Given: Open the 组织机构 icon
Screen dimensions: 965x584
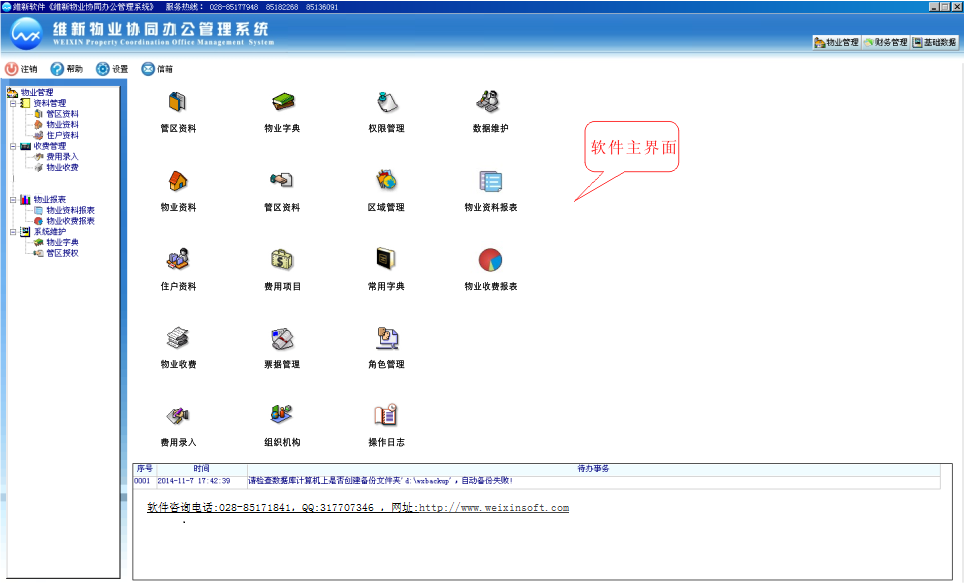Looking at the screenshot, I should pyautogui.click(x=282, y=415).
